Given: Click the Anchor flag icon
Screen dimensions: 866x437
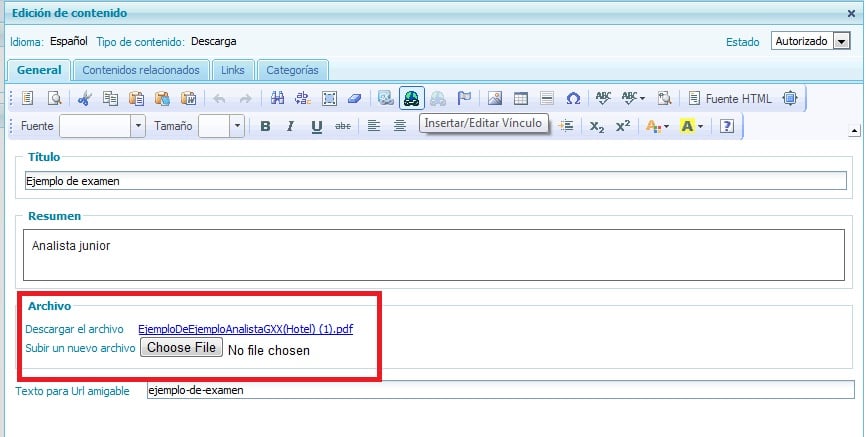Looking at the screenshot, I should pos(463,98).
